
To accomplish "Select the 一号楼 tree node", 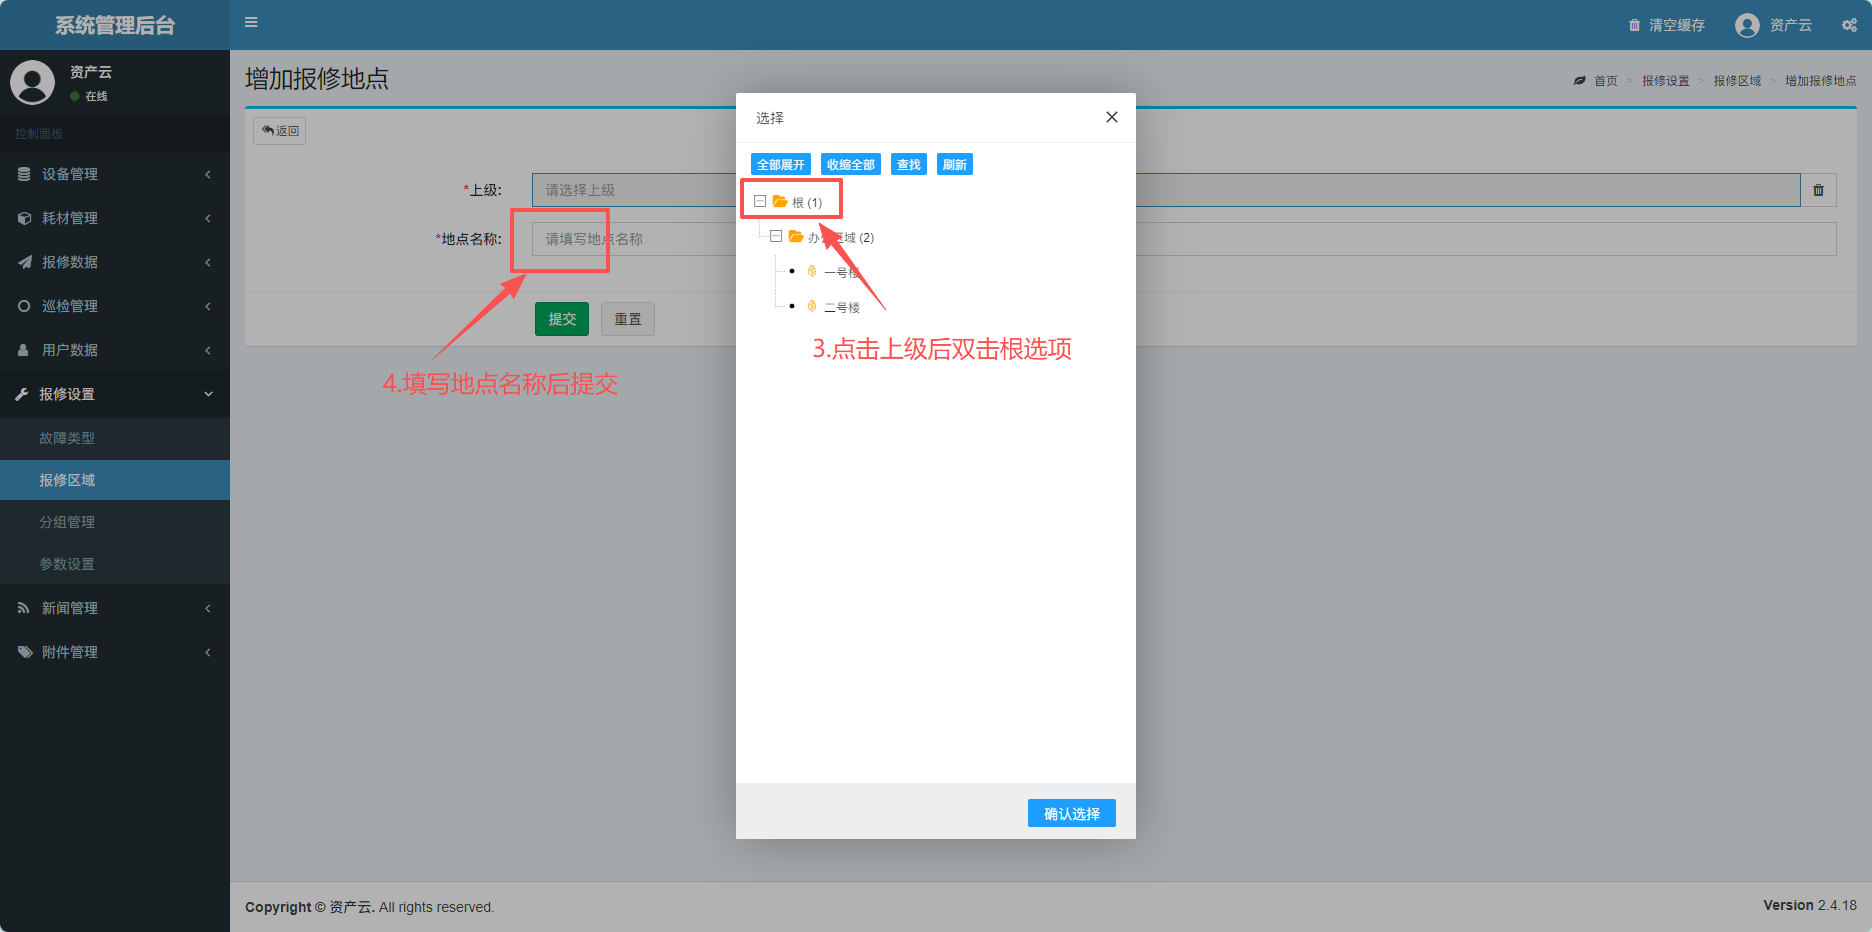I will [x=840, y=272].
